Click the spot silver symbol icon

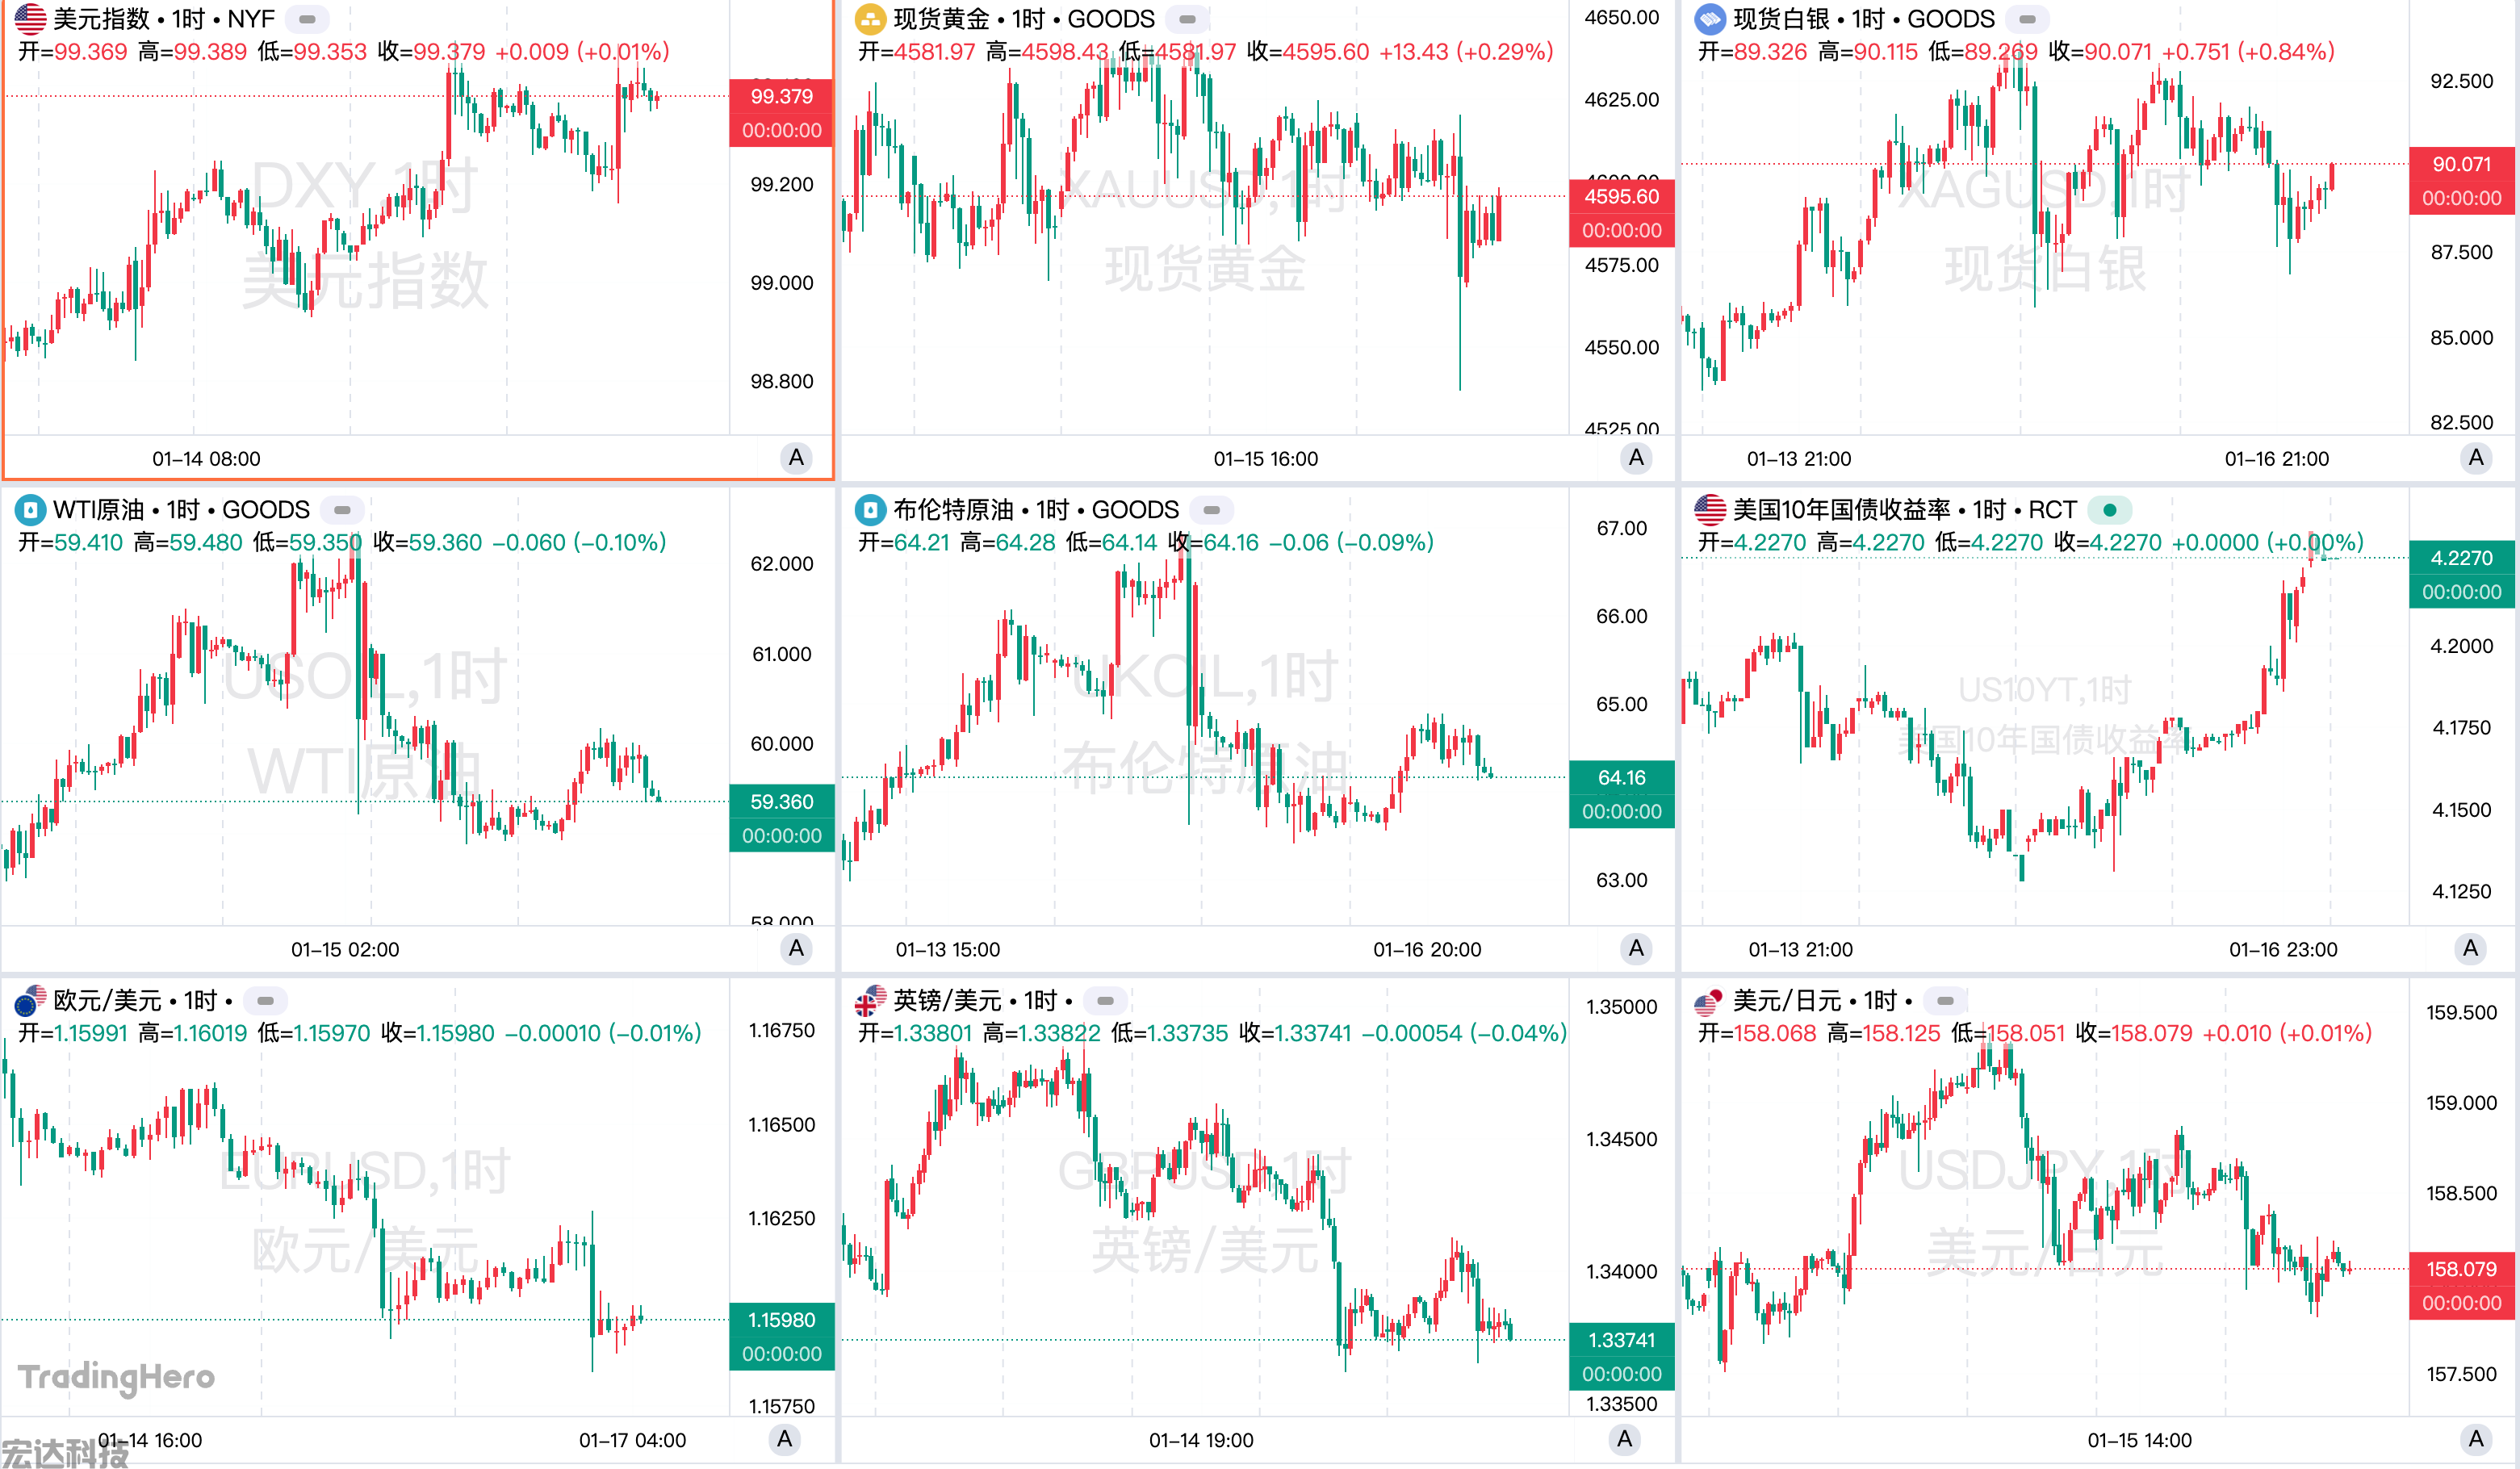[x=1710, y=19]
